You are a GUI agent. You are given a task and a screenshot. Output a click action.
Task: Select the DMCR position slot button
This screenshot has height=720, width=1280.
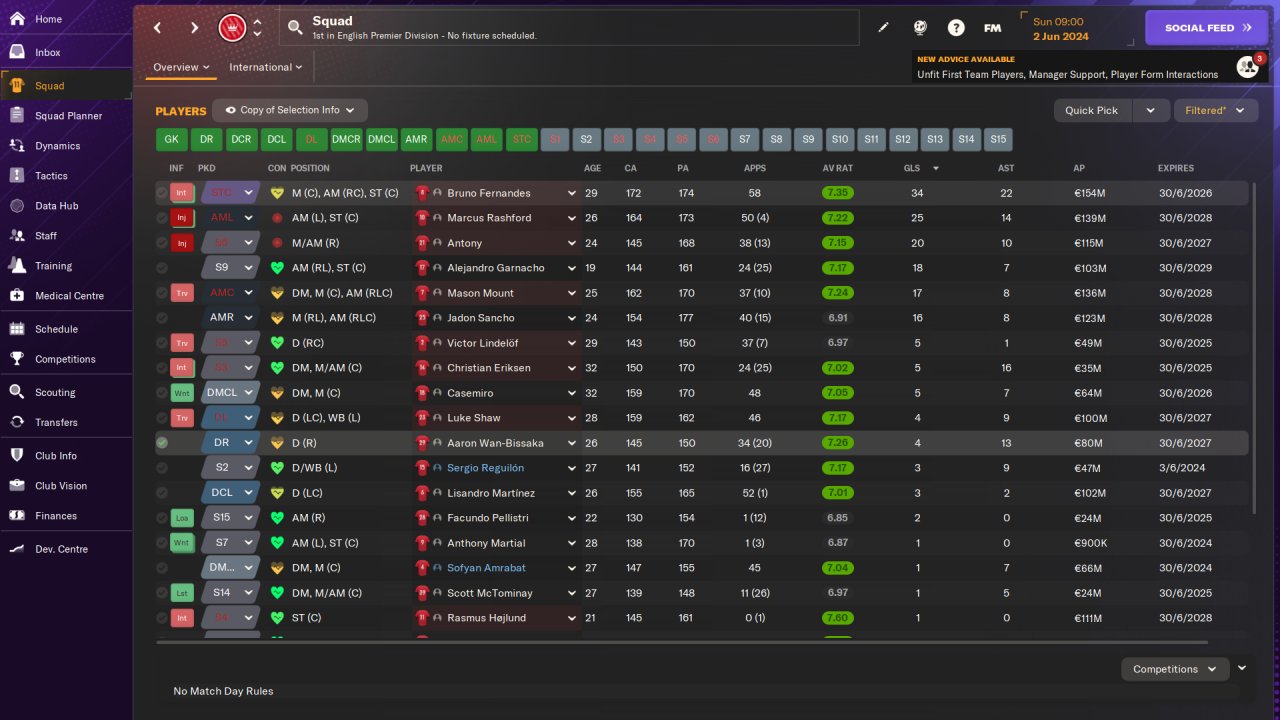pyautogui.click(x=346, y=140)
